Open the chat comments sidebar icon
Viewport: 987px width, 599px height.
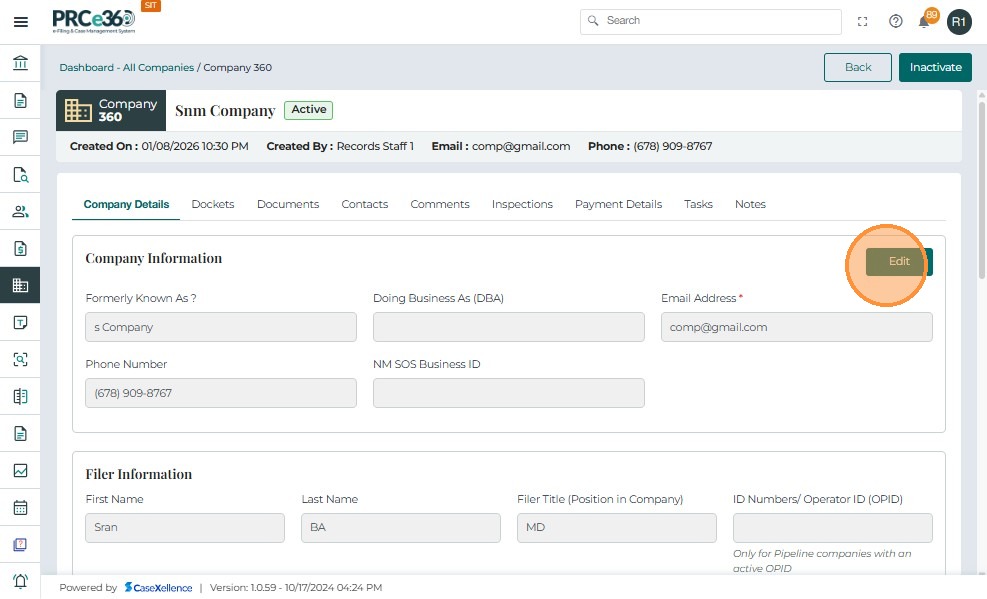tap(20, 137)
